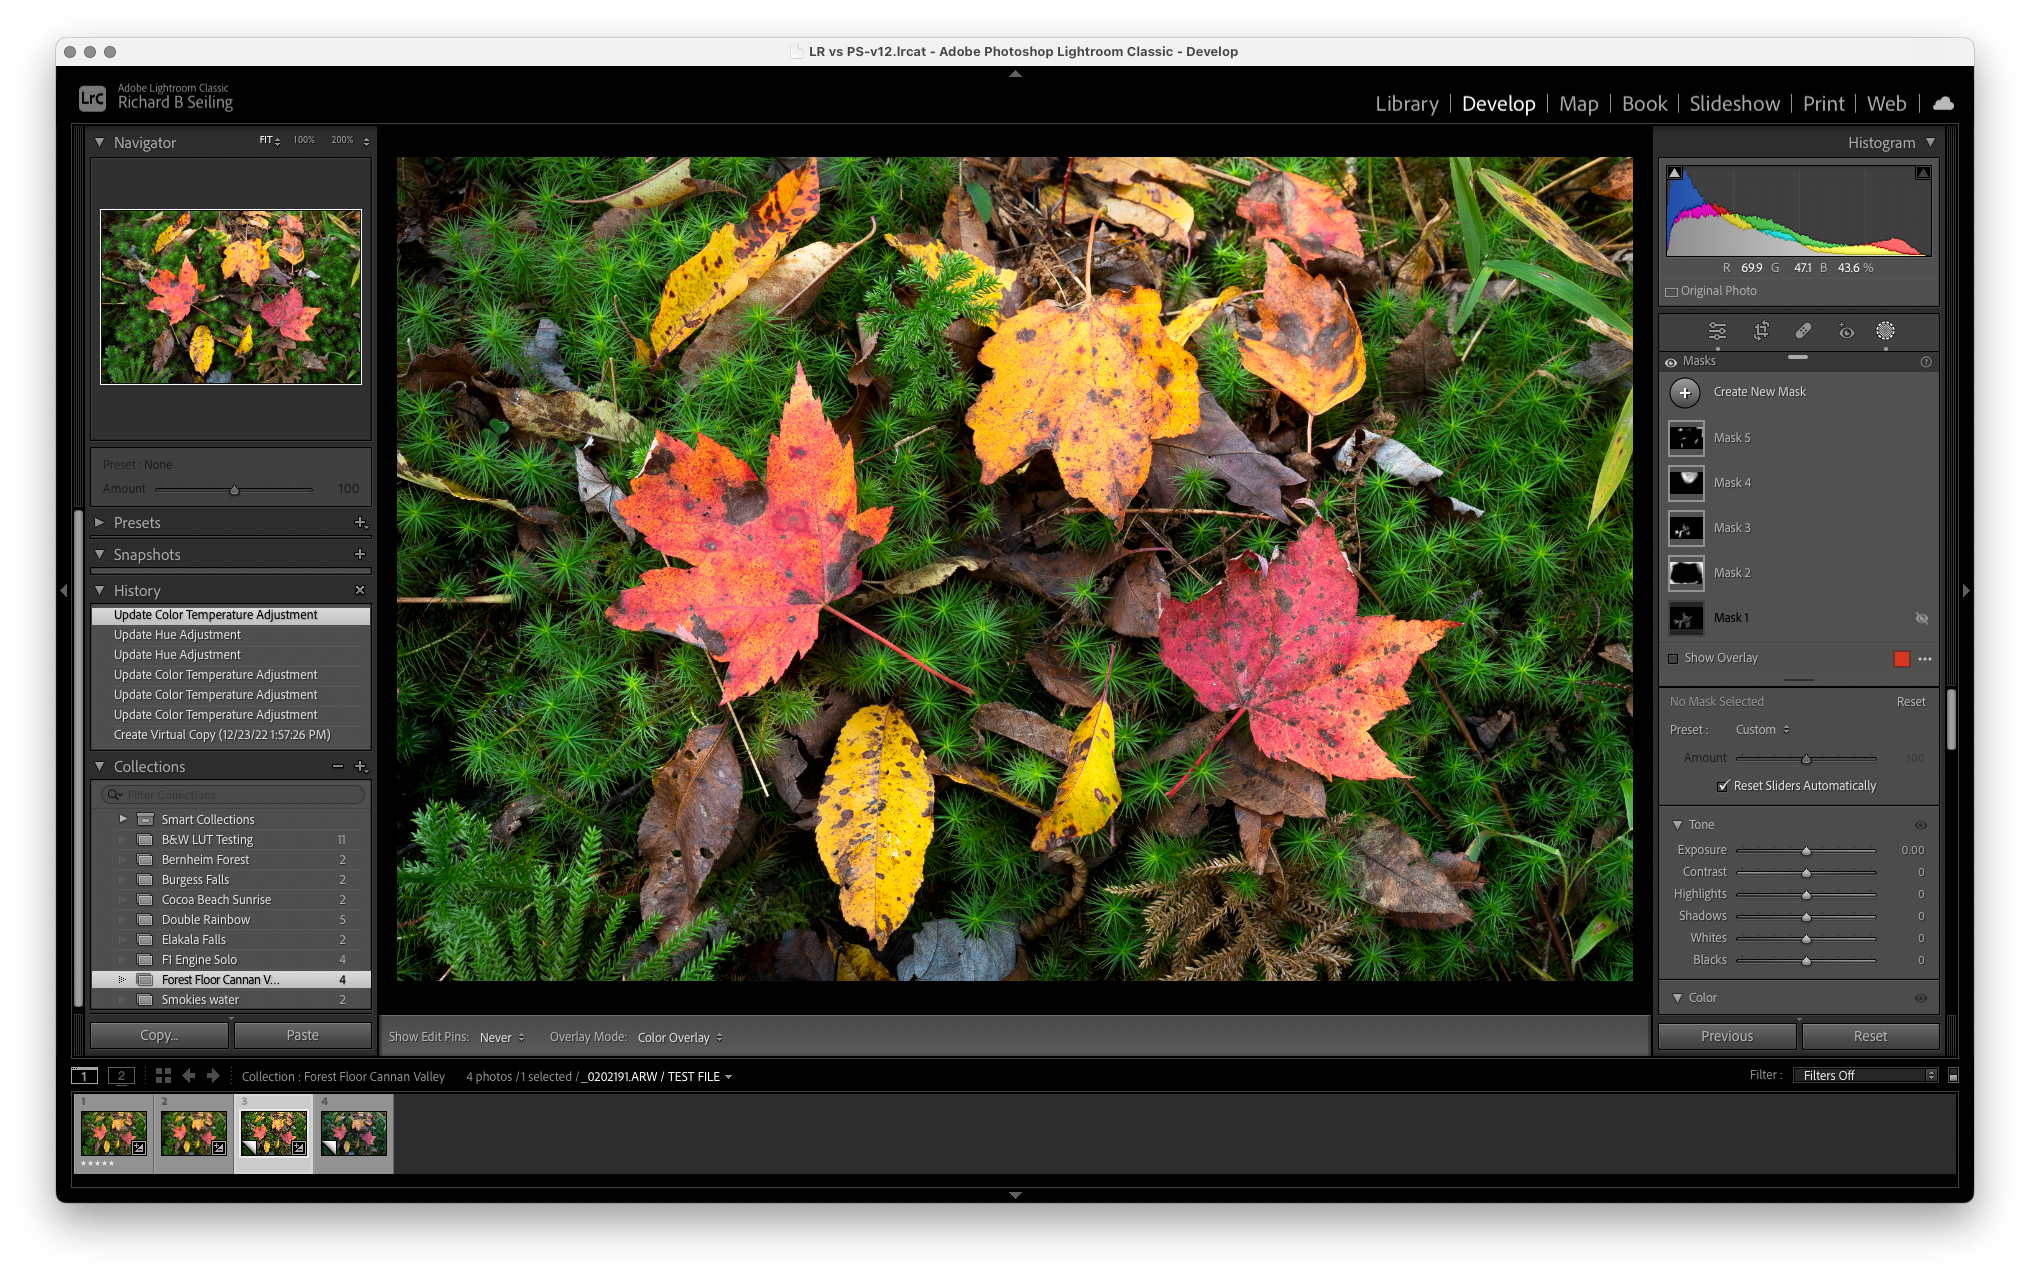The height and width of the screenshot is (1277, 2030).
Task: Open the Edit sliders panel icon
Action: 1717,331
